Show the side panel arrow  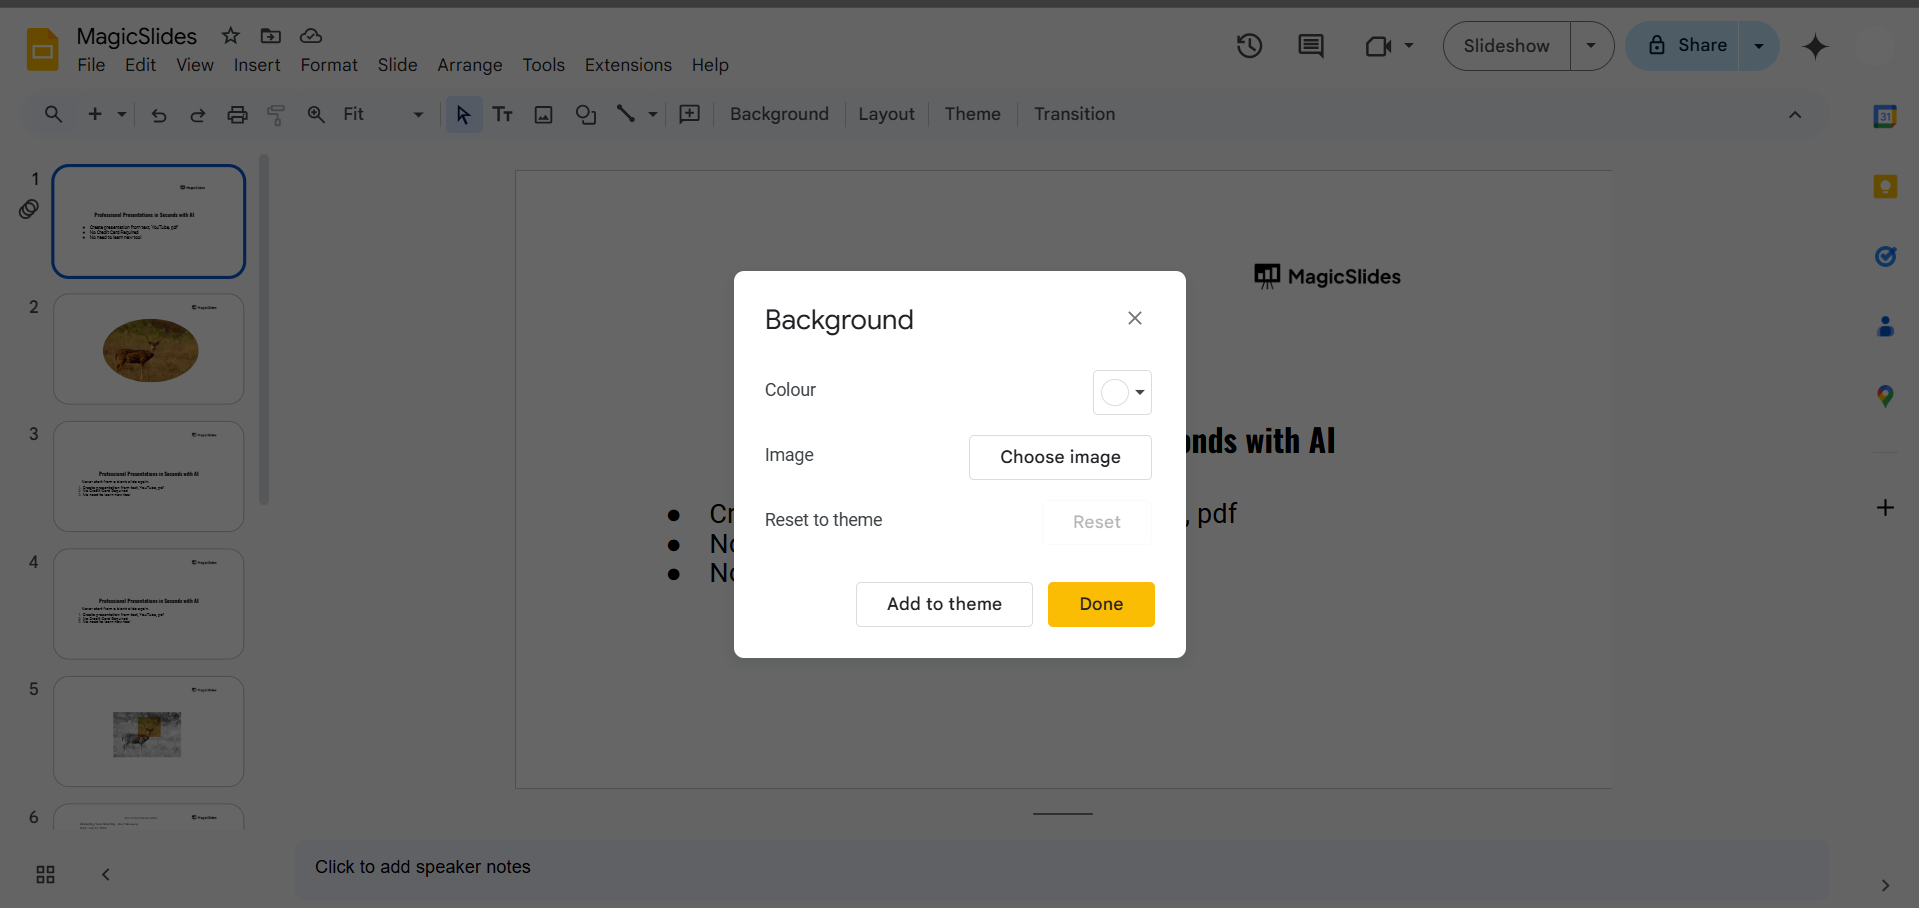[x=1885, y=885]
